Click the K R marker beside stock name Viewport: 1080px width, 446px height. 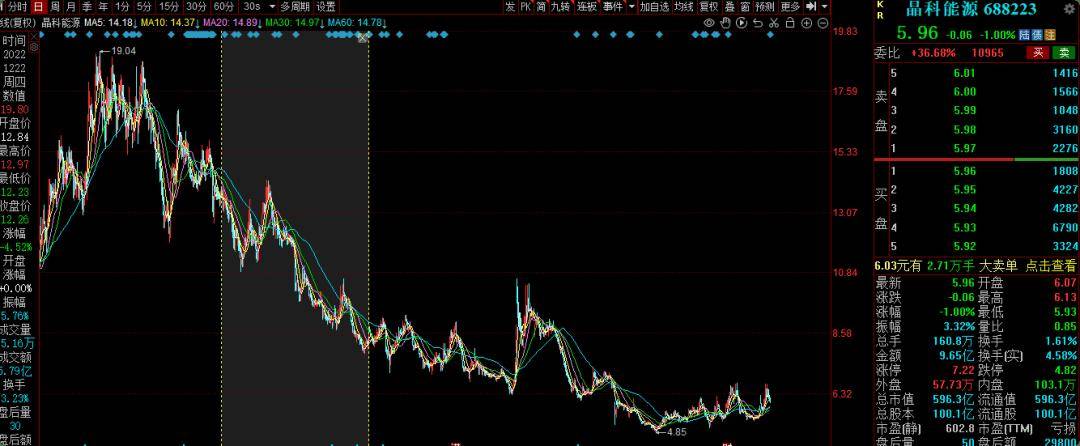tap(879, 8)
